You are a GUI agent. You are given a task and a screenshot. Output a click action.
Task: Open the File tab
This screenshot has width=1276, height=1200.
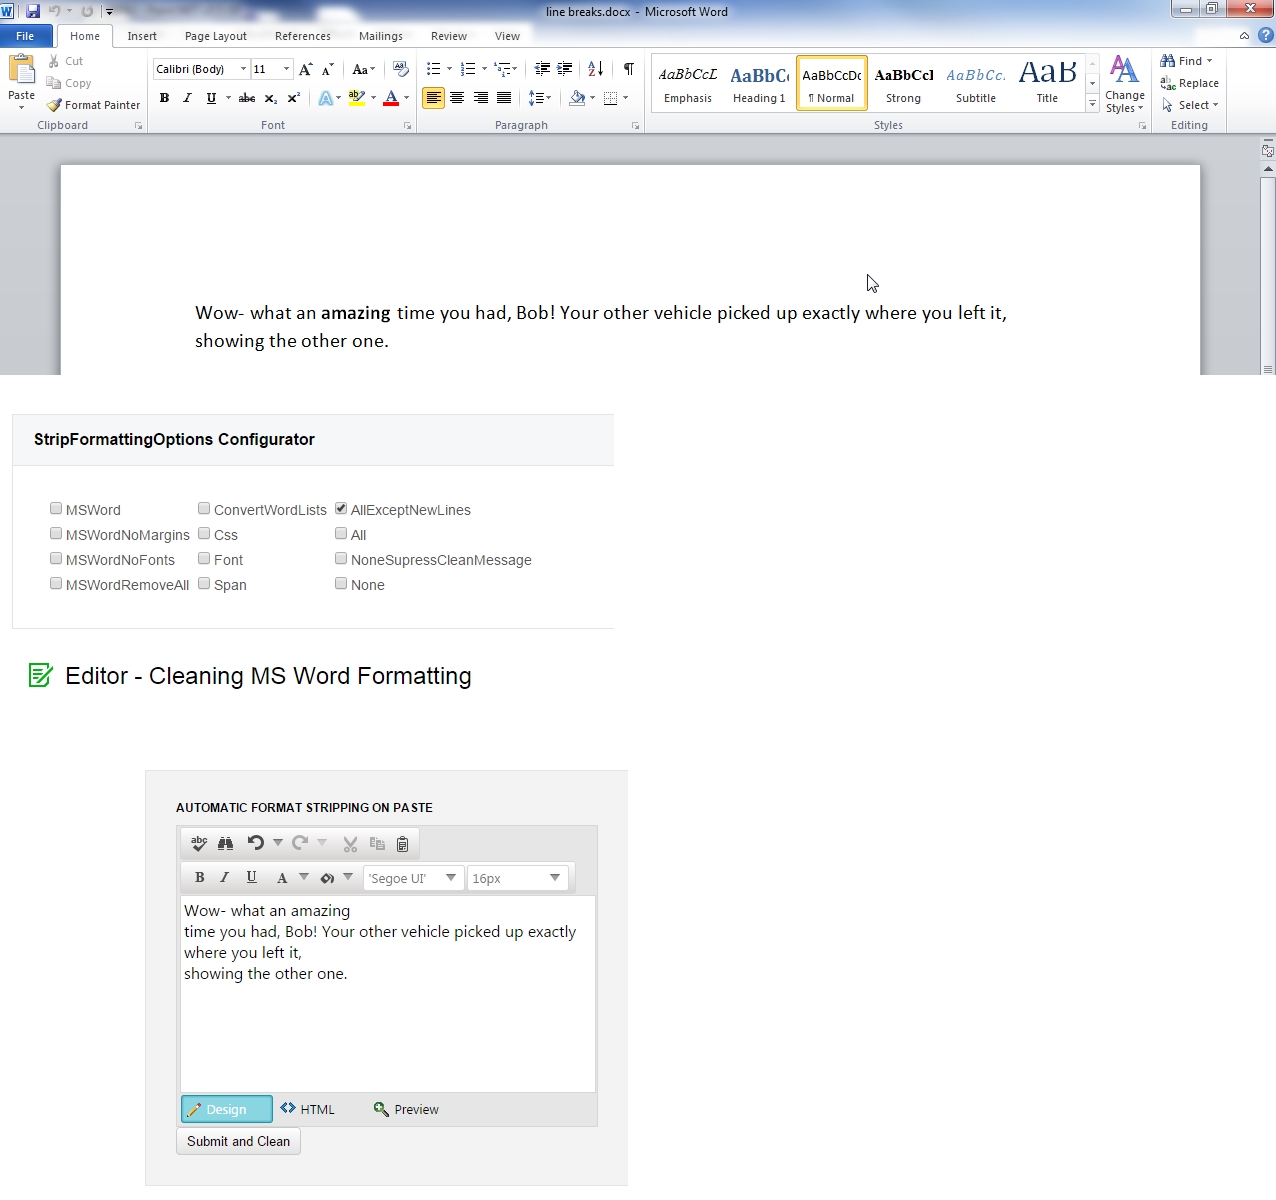(x=25, y=36)
